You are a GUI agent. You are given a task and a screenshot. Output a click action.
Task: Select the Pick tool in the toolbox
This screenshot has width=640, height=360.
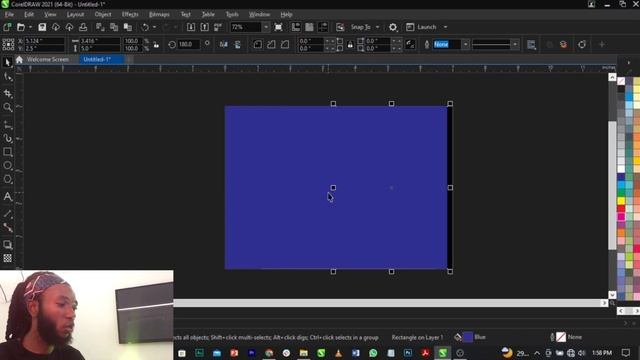click(x=7, y=62)
